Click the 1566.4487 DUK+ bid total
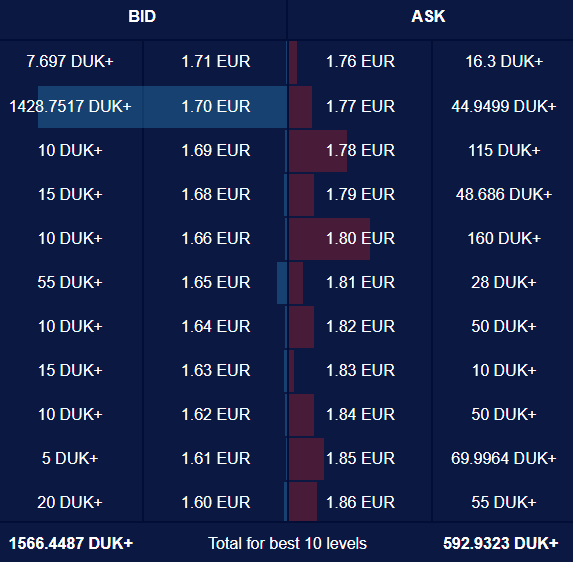The width and height of the screenshot is (573, 562). (71, 543)
